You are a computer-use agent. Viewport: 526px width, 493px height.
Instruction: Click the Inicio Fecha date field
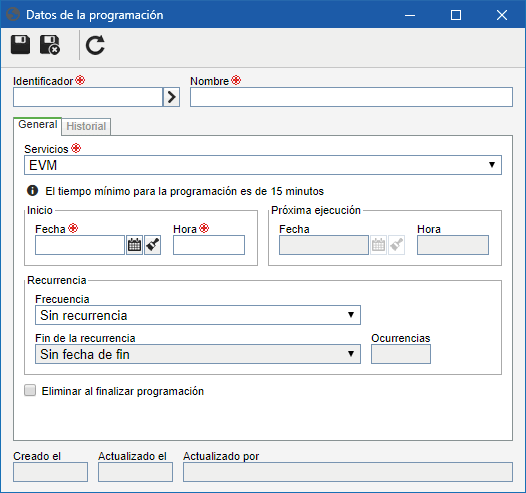tap(80, 245)
